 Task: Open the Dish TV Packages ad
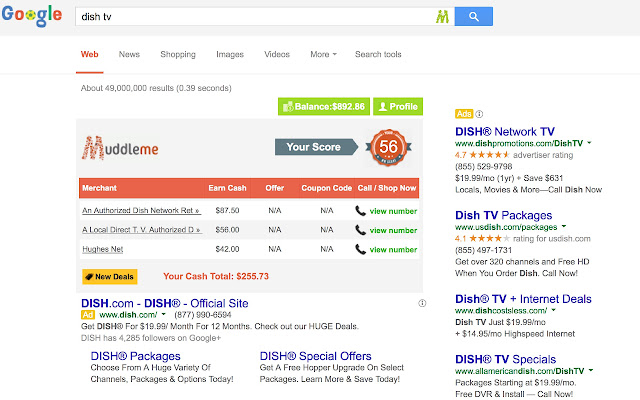[x=504, y=215]
